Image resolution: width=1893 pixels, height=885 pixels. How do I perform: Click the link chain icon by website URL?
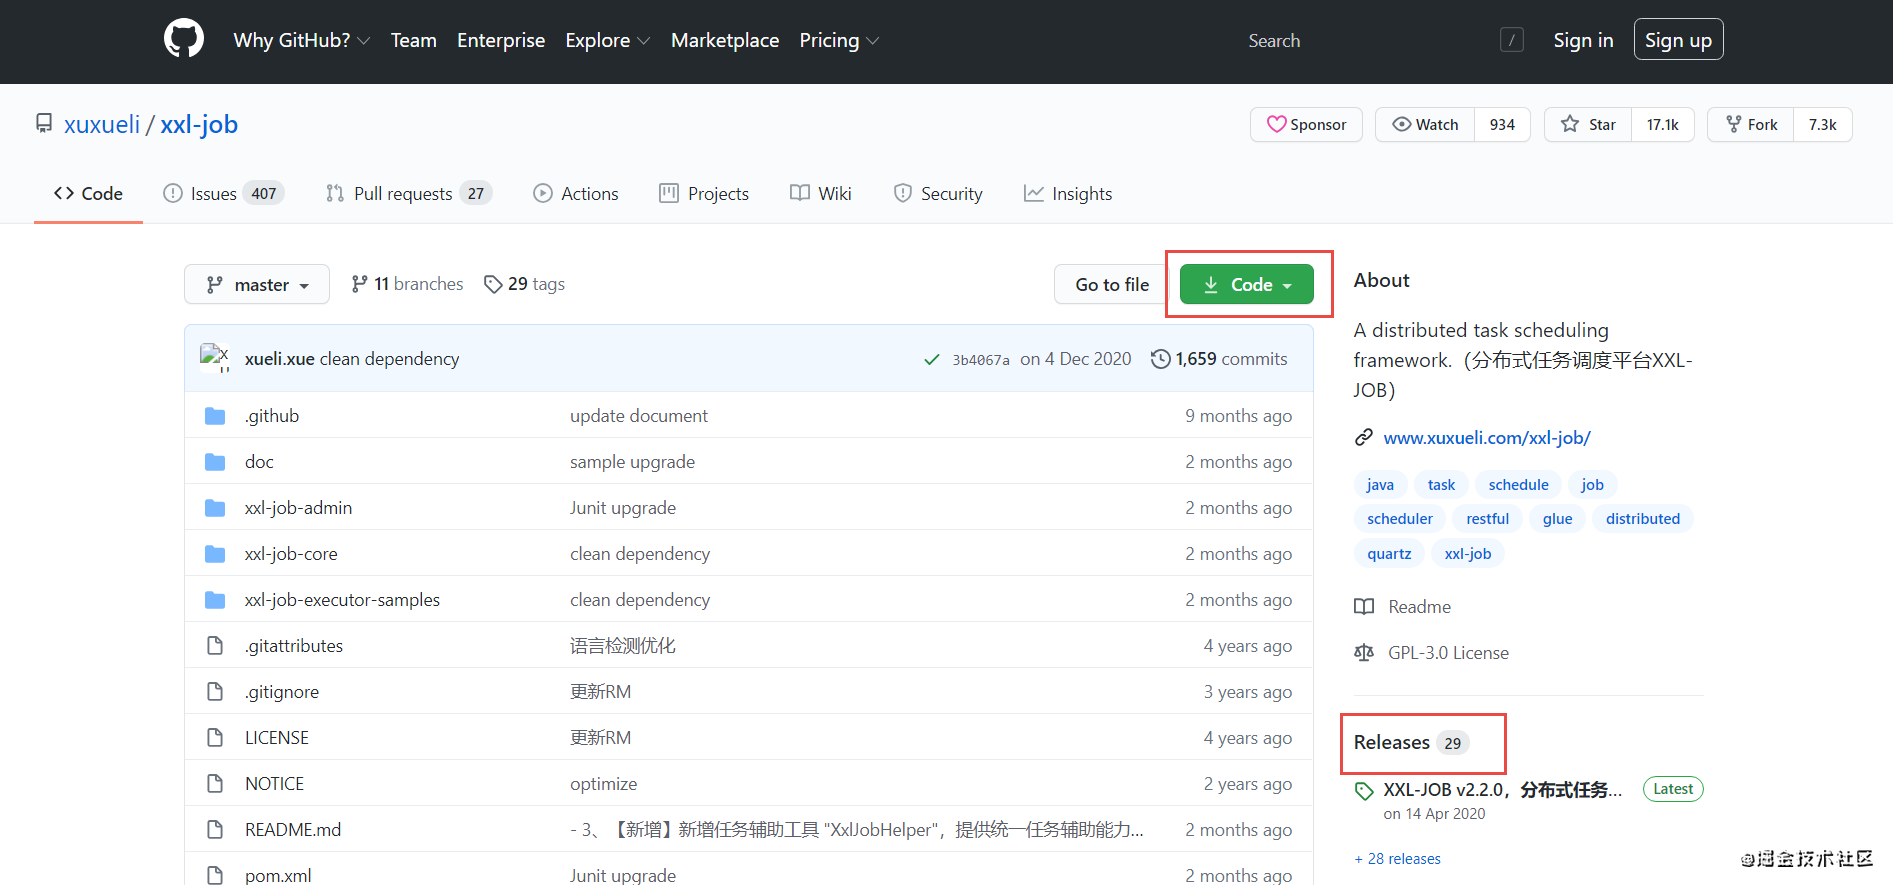click(x=1364, y=438)
